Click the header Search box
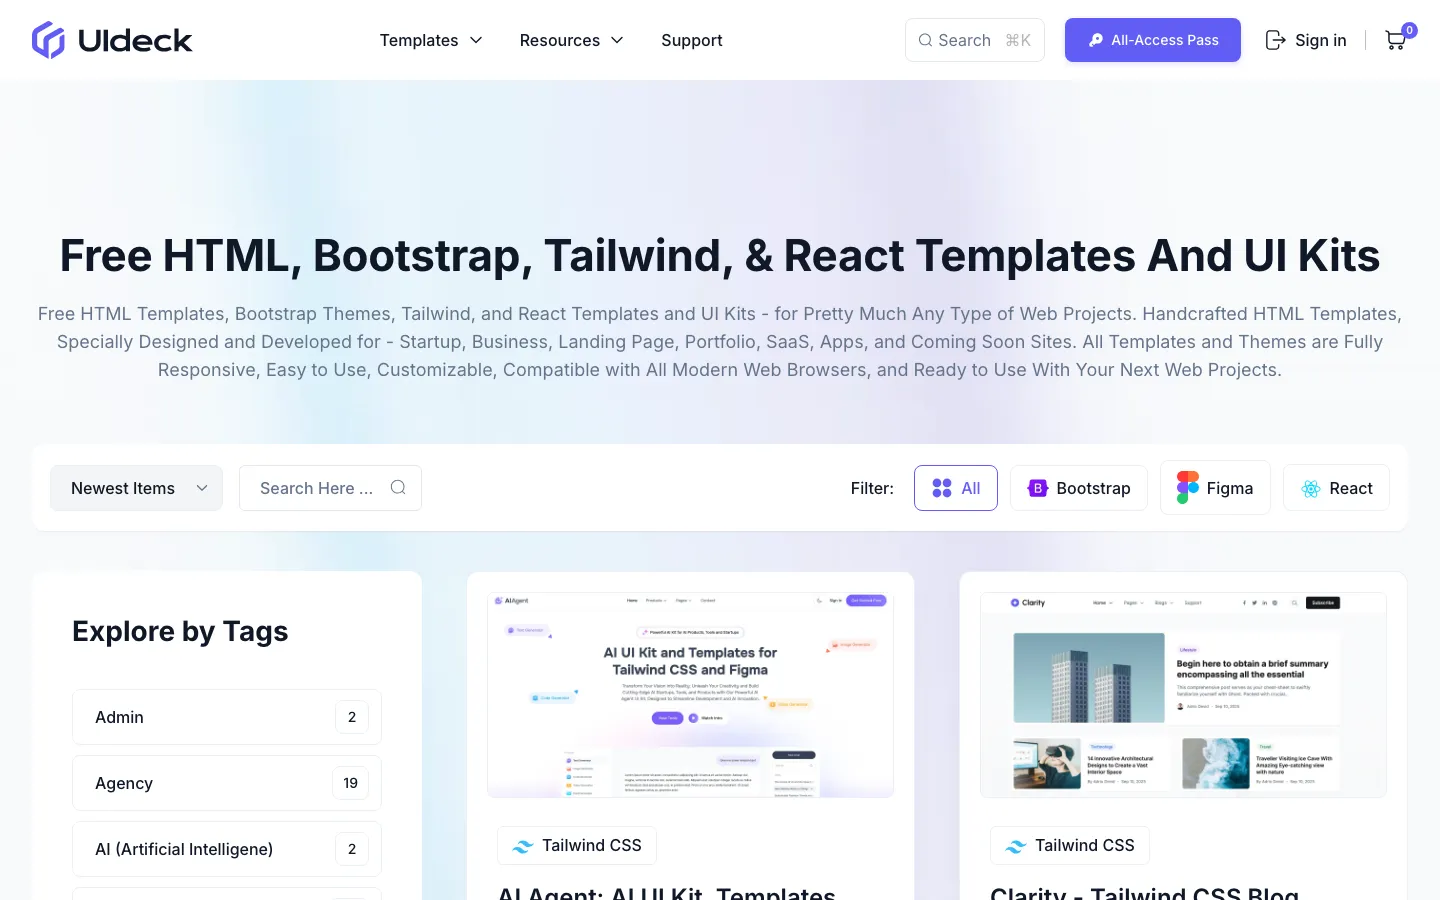The width and height of the screenshot is (1440, 900). click(975, 40)
